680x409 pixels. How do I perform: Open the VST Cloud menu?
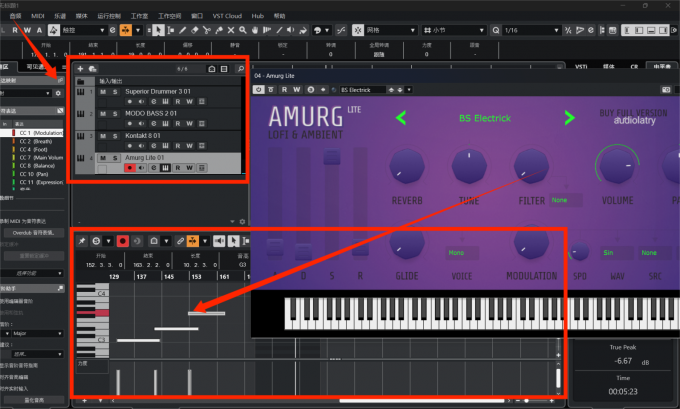coord(227,16)
